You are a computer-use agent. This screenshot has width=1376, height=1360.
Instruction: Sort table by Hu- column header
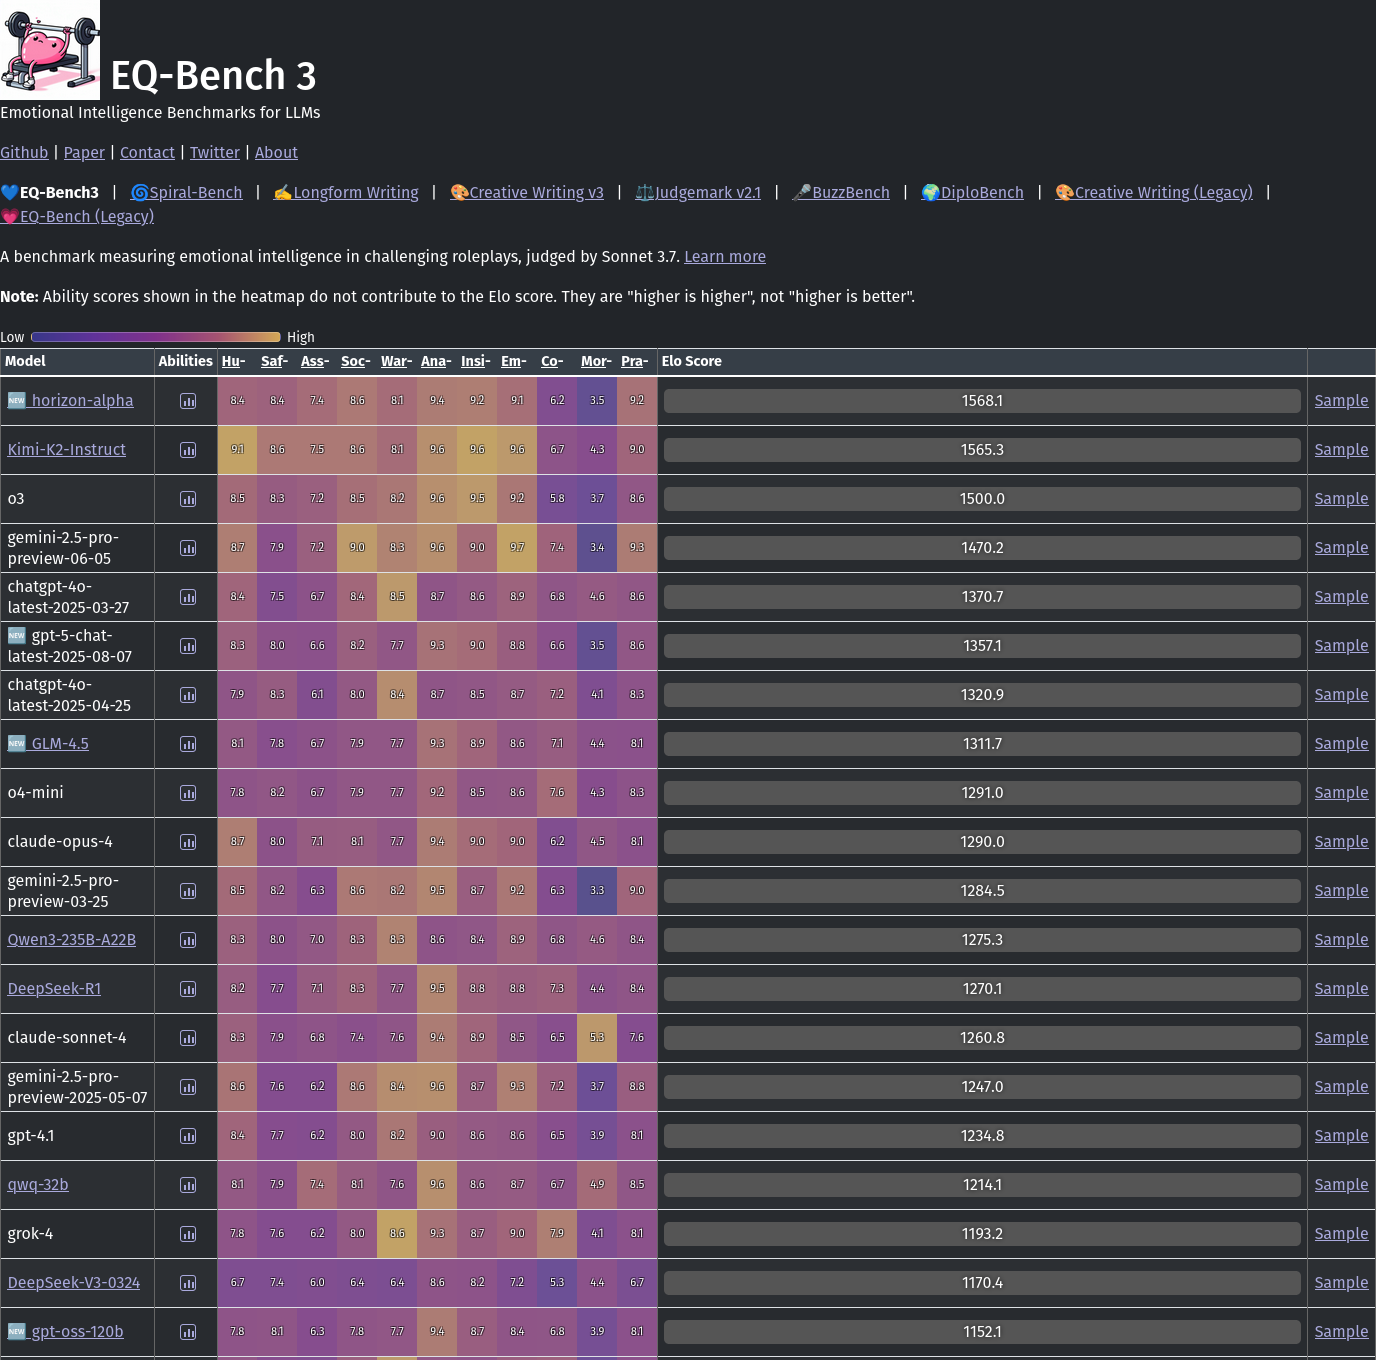pyautogui.click(x=233, y=361)
